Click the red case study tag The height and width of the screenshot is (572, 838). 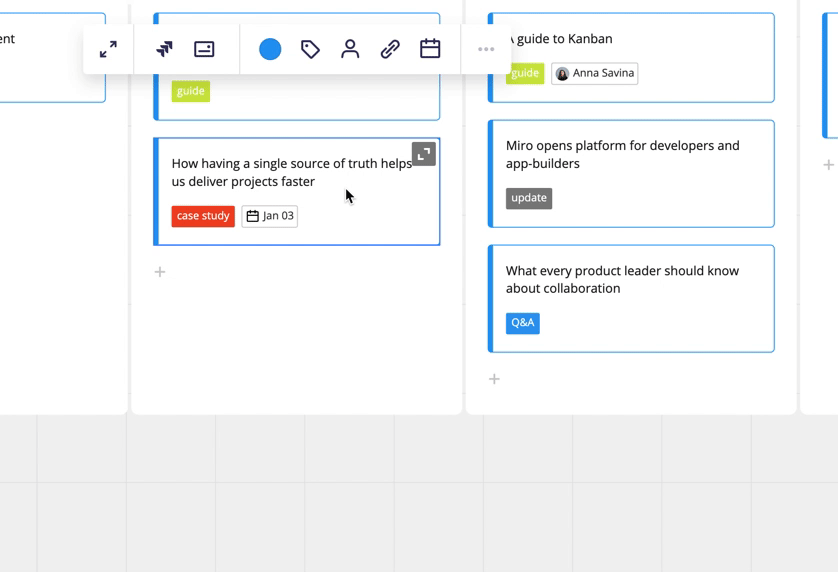point(203,216)
